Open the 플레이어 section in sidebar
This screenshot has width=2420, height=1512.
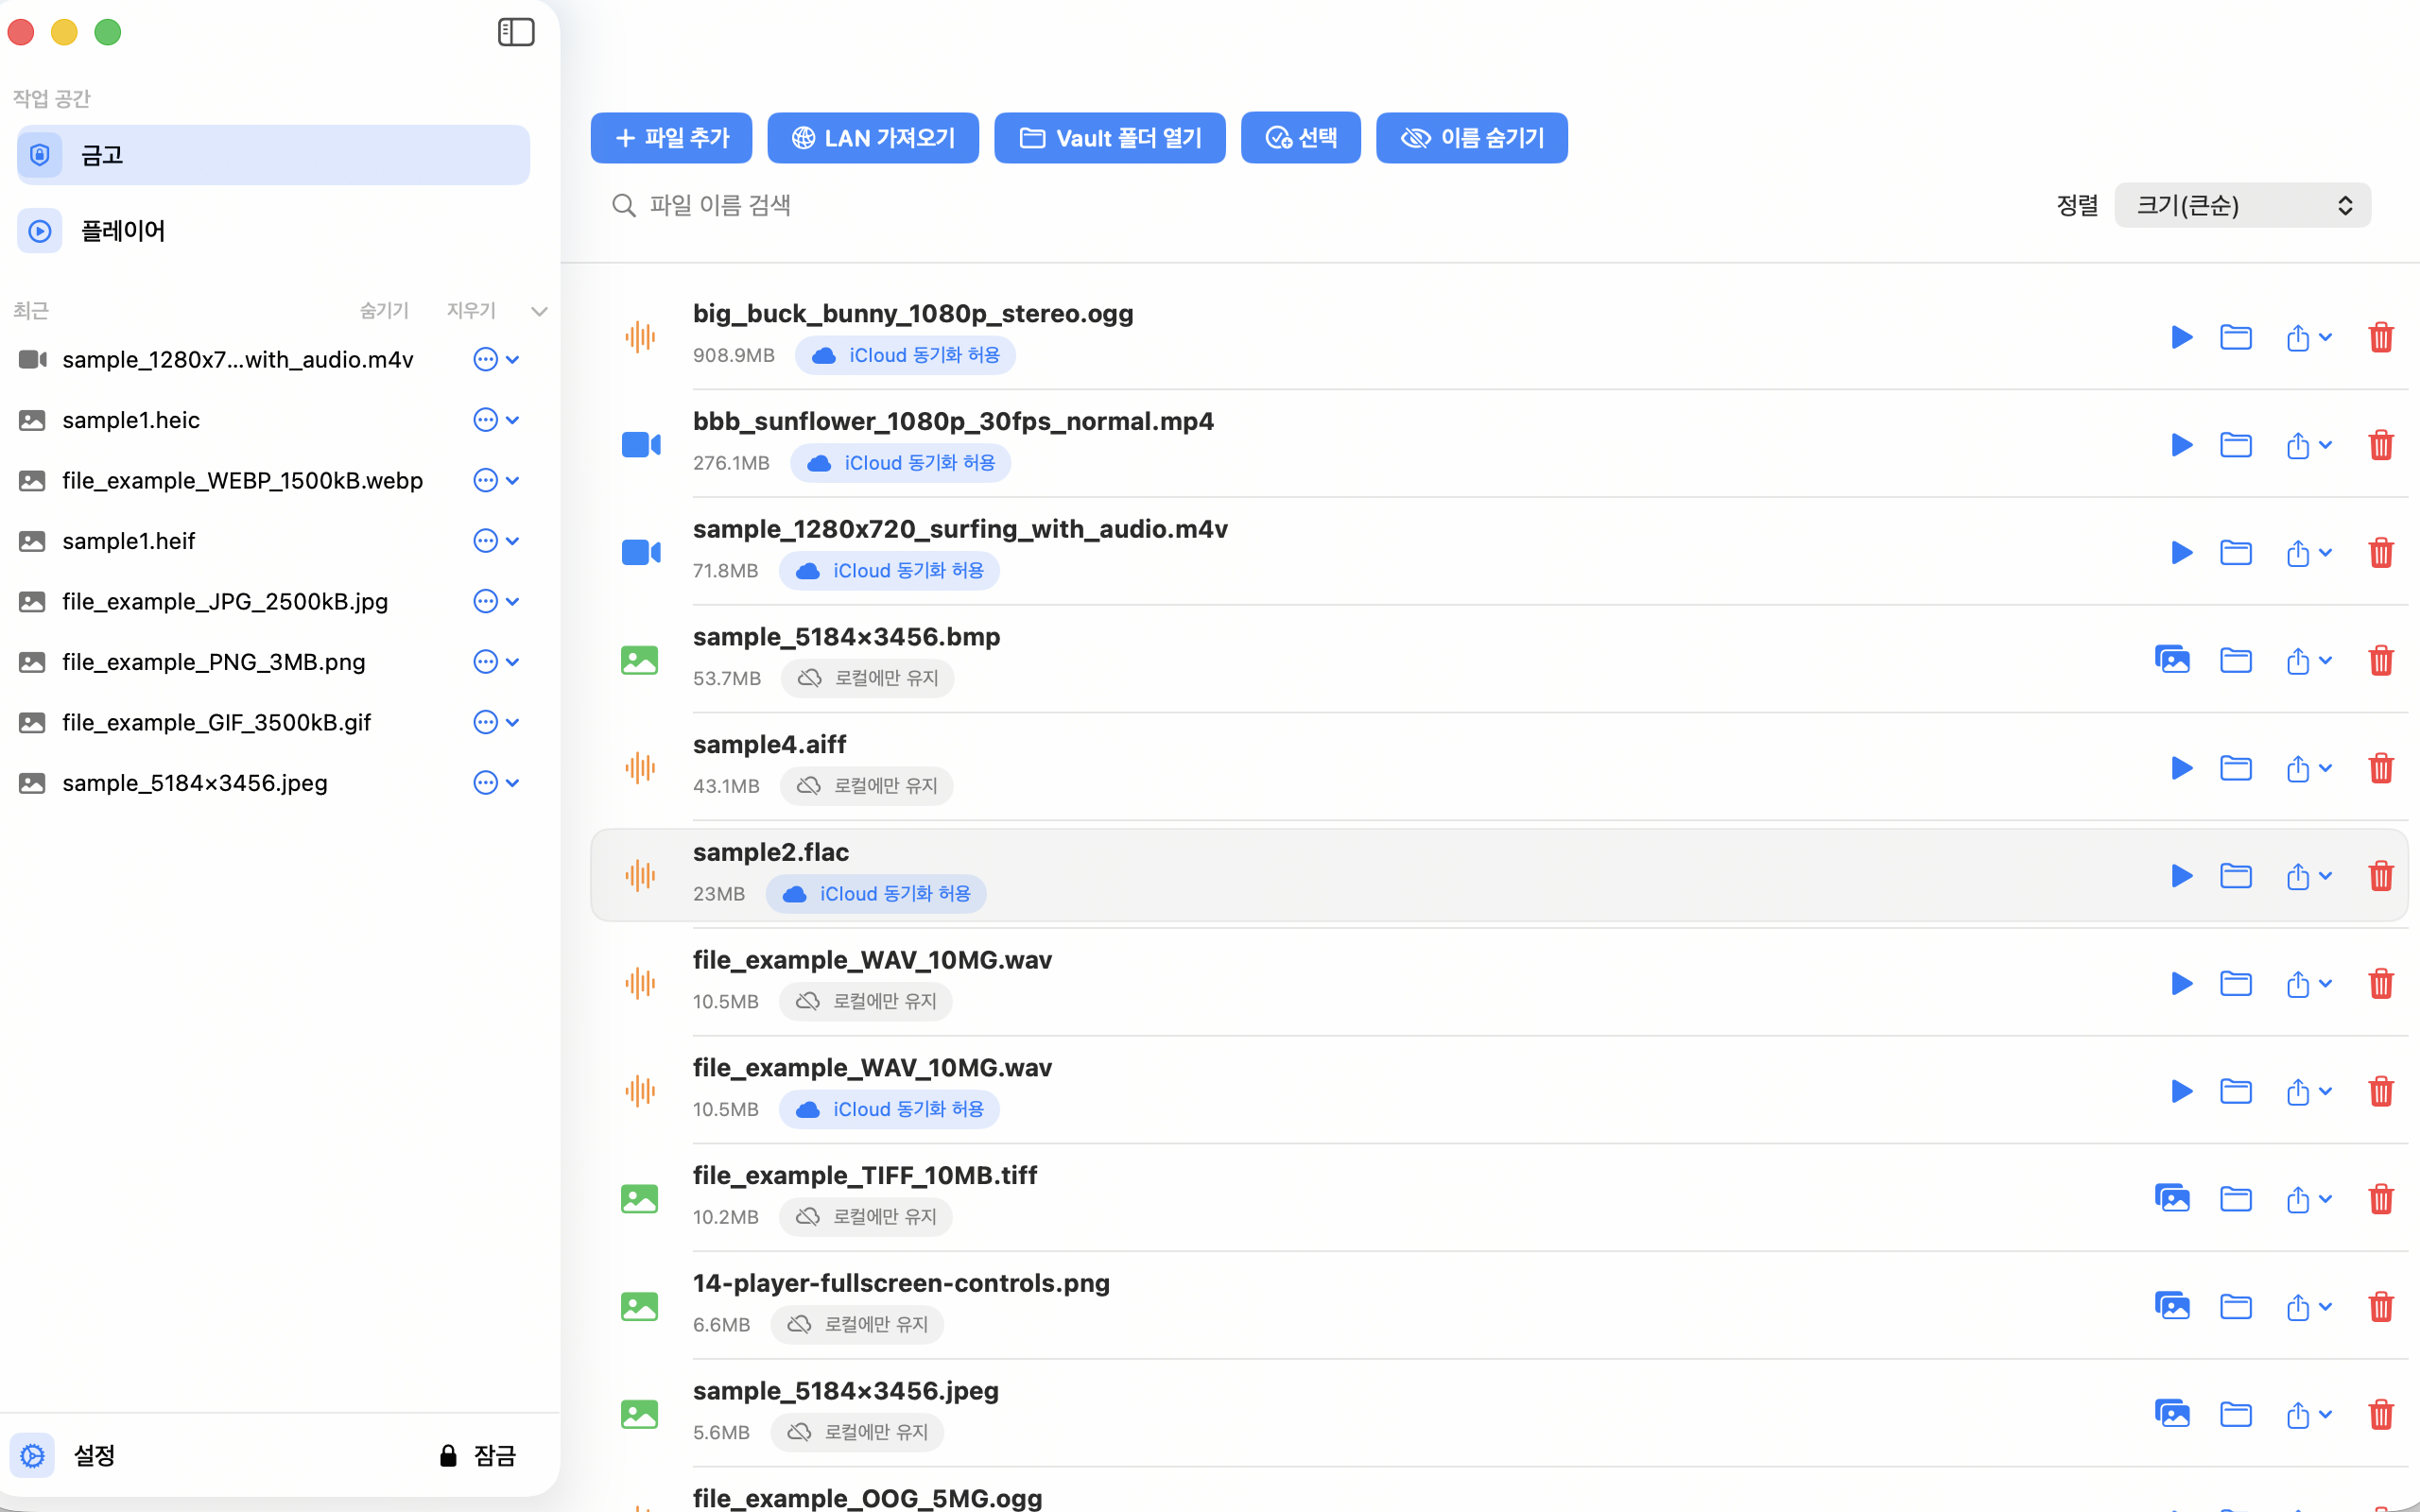click(123, 230)
